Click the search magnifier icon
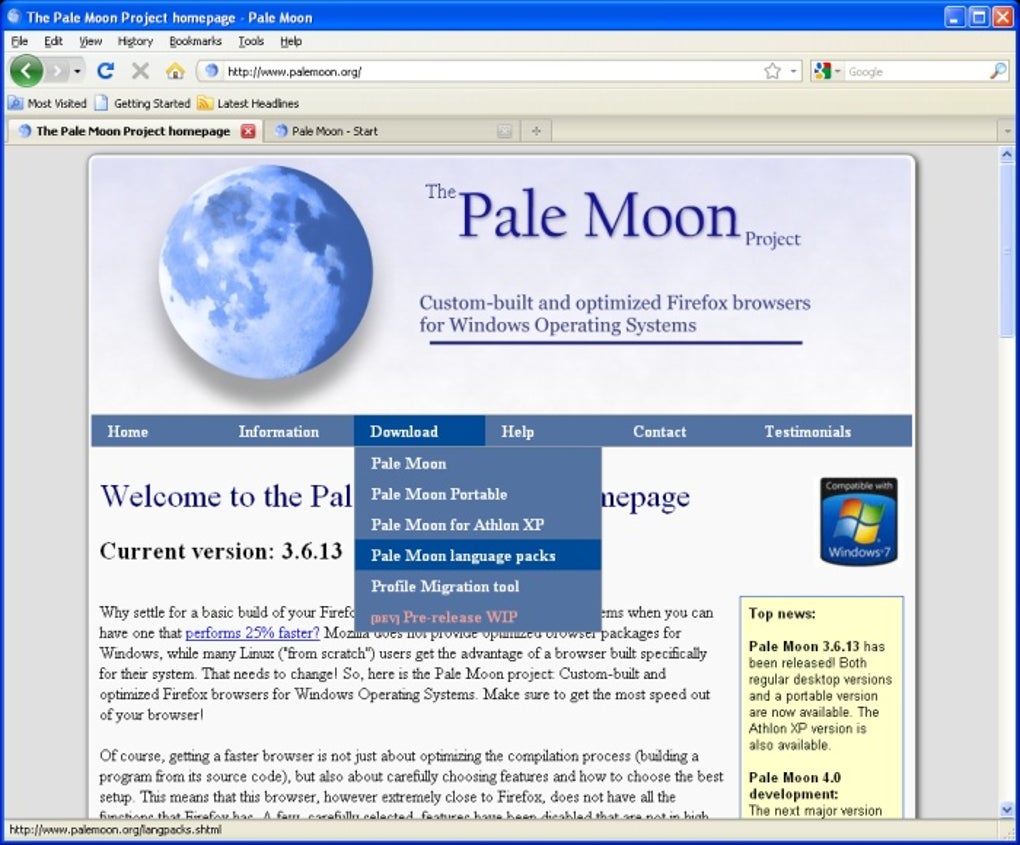The width and height of the screenshot is (1020, 845). (997, 71)
